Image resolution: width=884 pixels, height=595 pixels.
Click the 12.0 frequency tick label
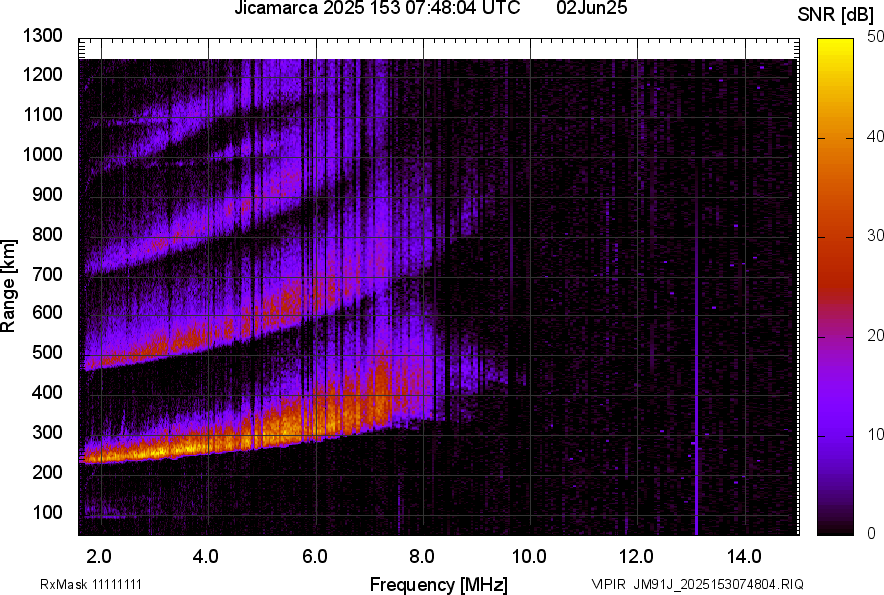(x=637, y=557)
